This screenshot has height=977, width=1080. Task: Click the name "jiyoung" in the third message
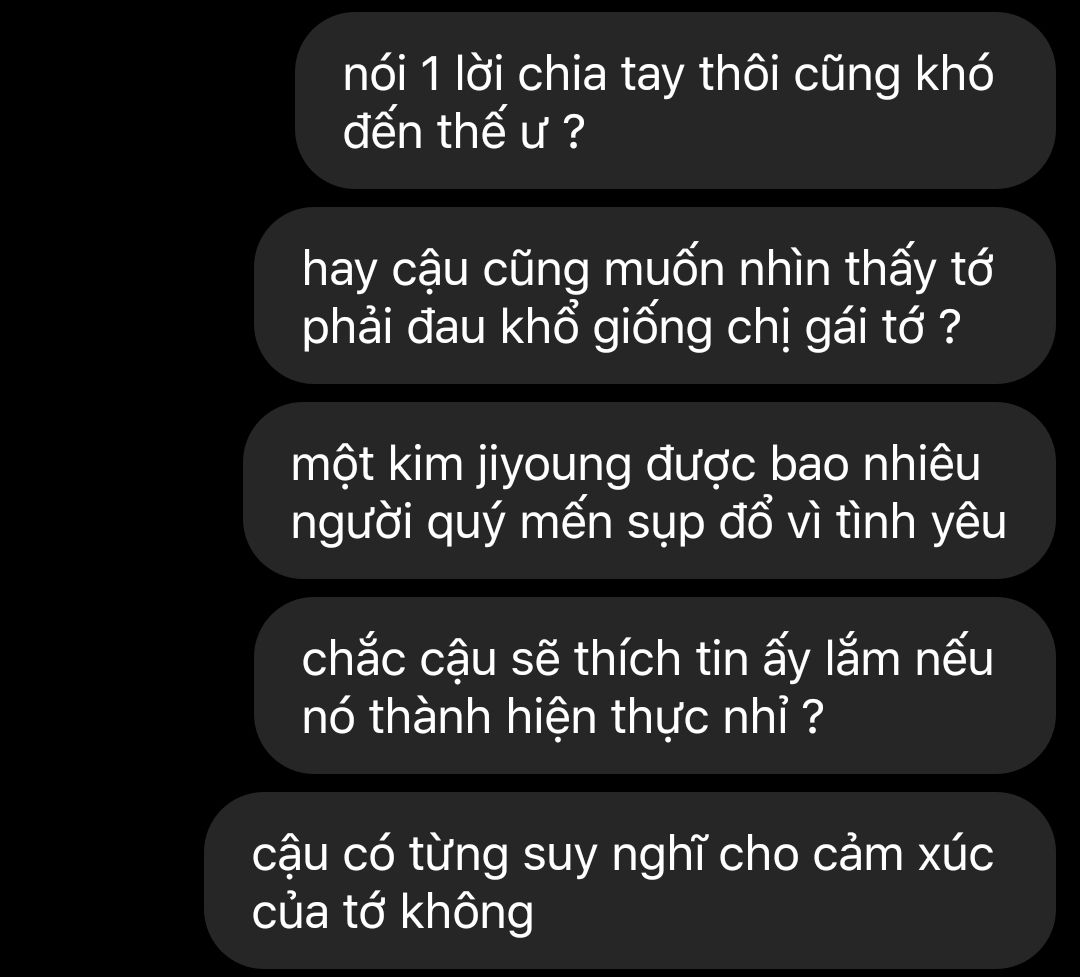point(554,464)
